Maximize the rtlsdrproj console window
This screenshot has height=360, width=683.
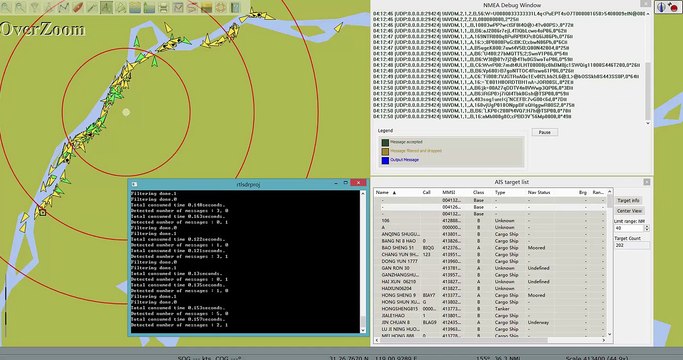pyautogui.click(x=345, y=183)
